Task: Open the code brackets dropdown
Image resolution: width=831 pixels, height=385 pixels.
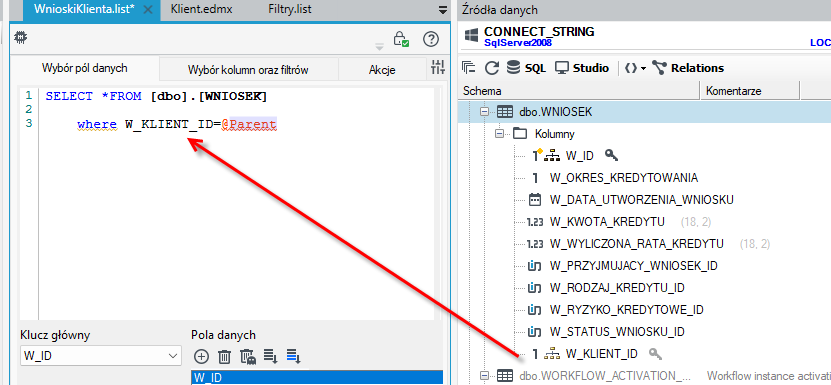Action: (x=635, y=68)
